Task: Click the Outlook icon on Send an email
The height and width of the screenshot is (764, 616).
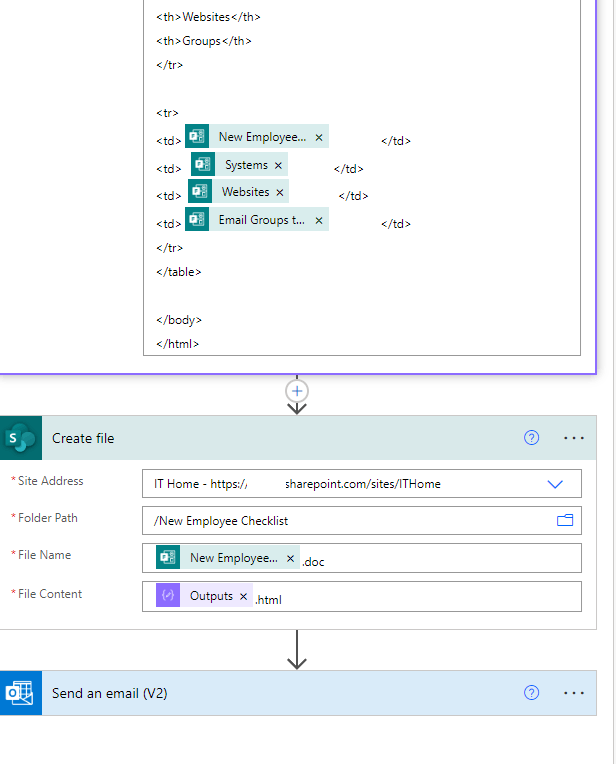Action: 21,693
